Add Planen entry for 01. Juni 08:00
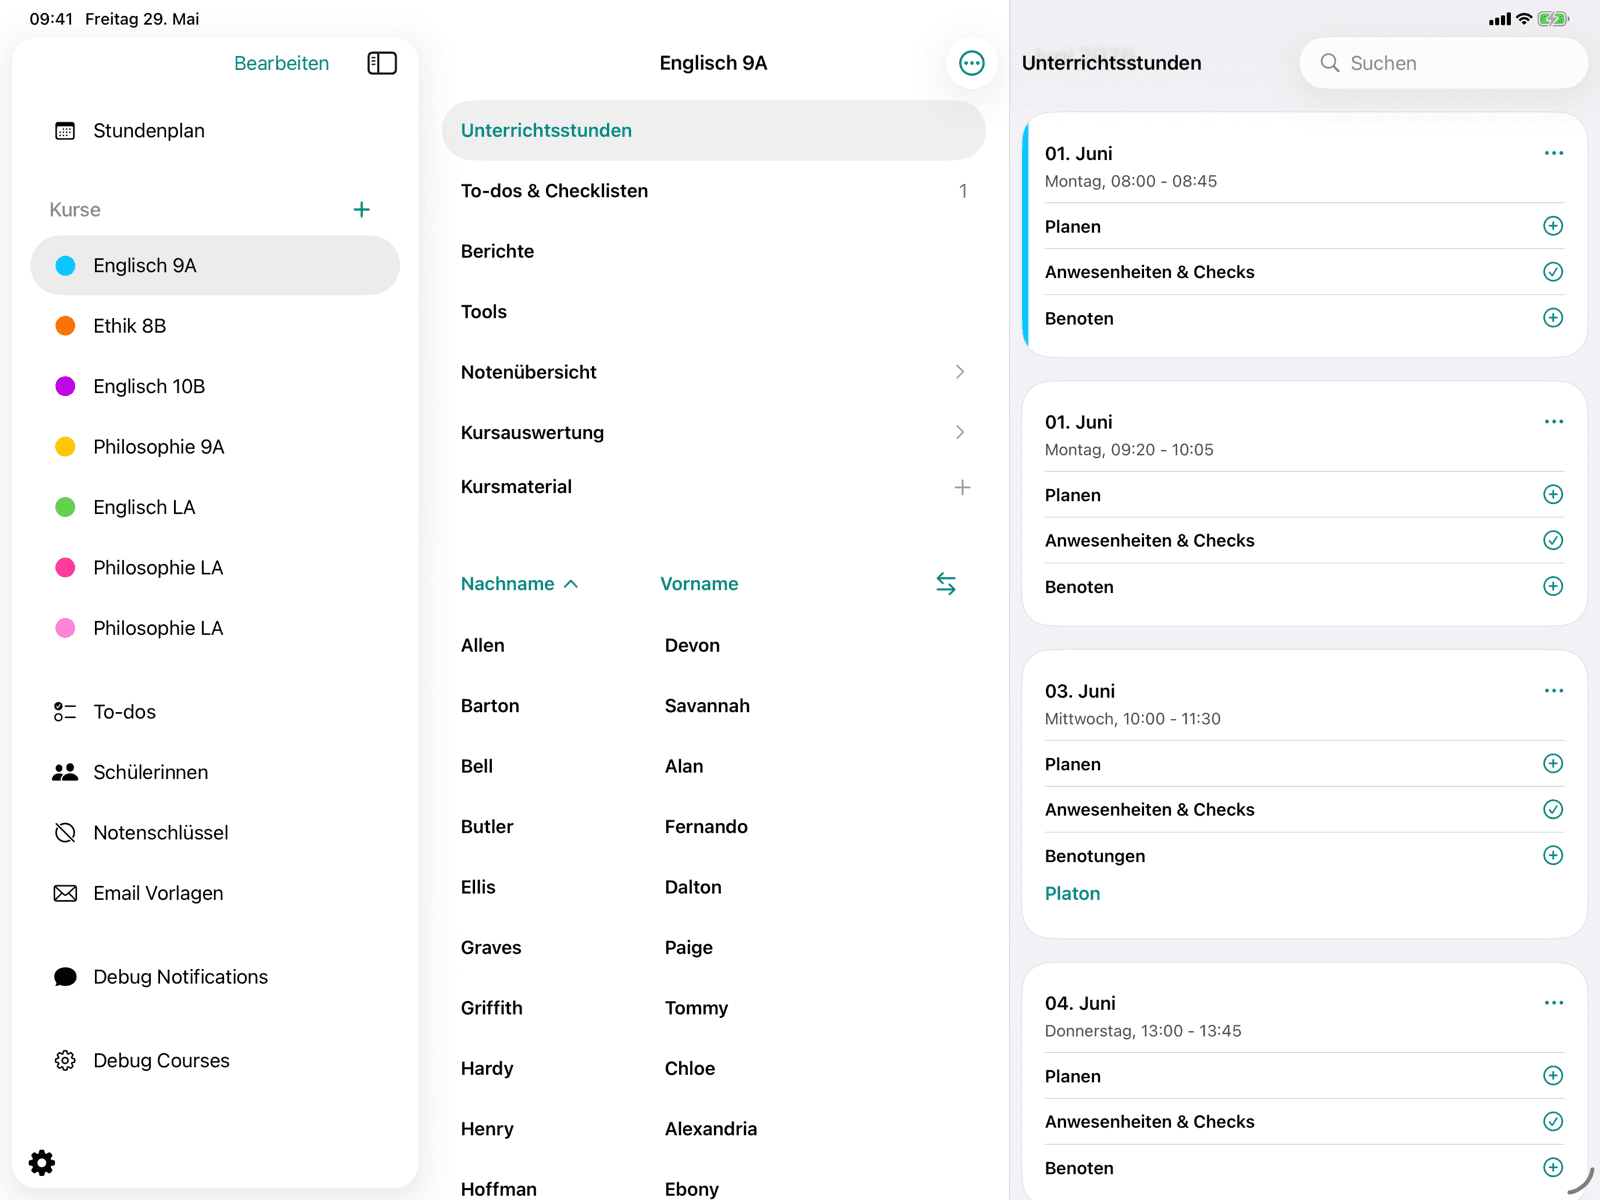Viewport: 1600px width, 1200px height. (1553, 226)
